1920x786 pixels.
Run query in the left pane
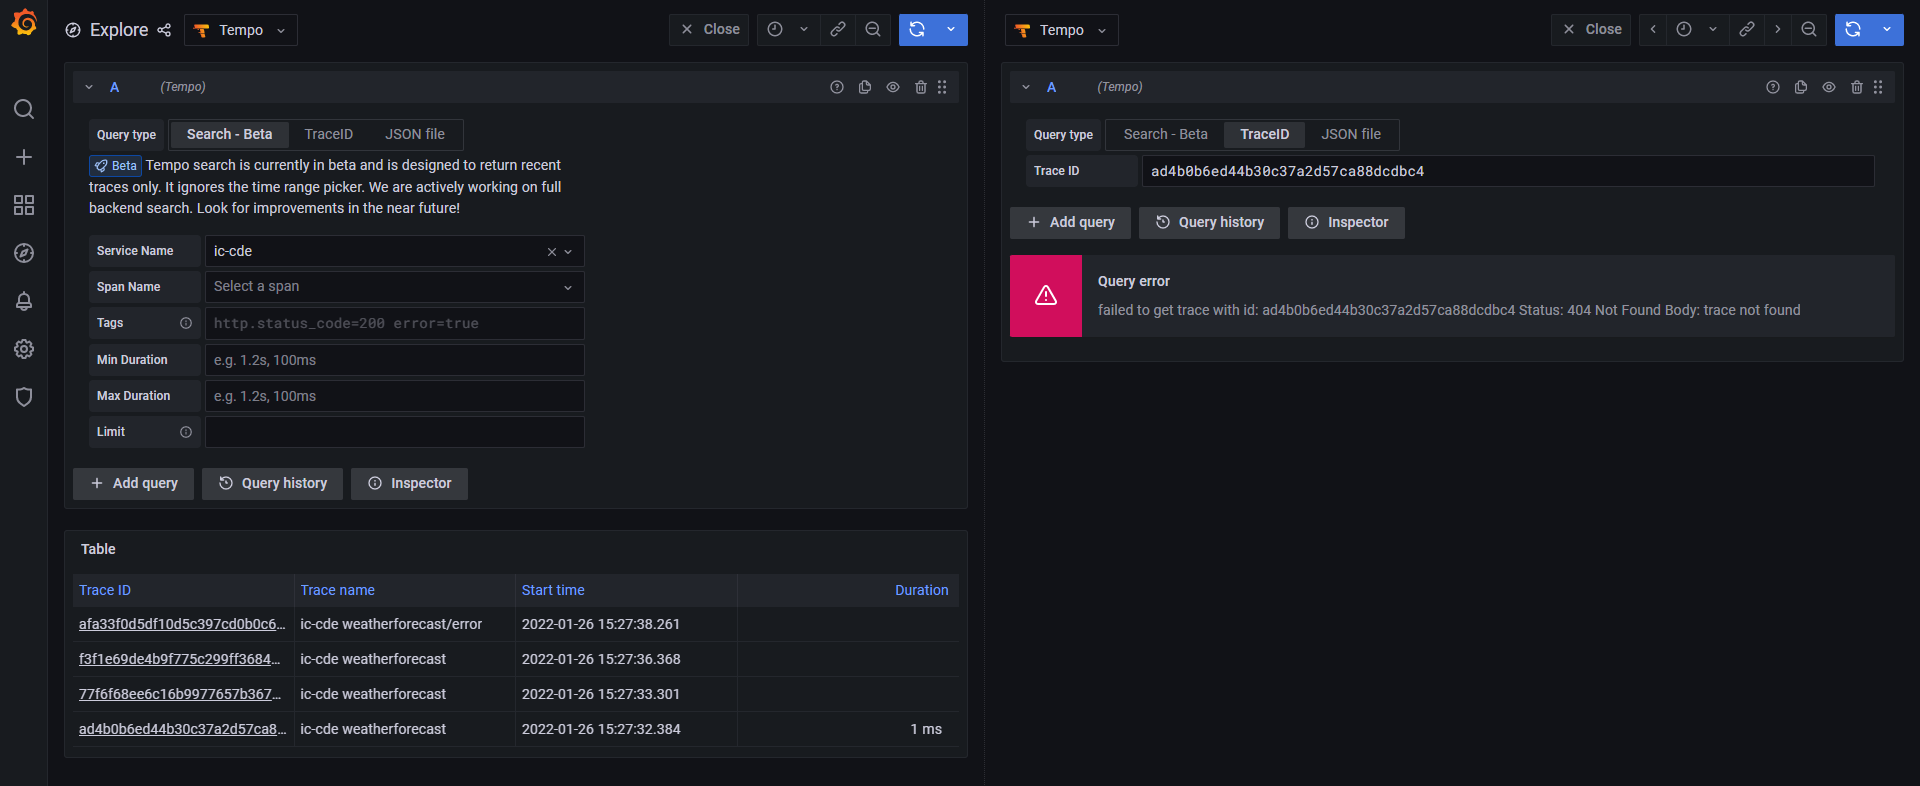(917, 30)
